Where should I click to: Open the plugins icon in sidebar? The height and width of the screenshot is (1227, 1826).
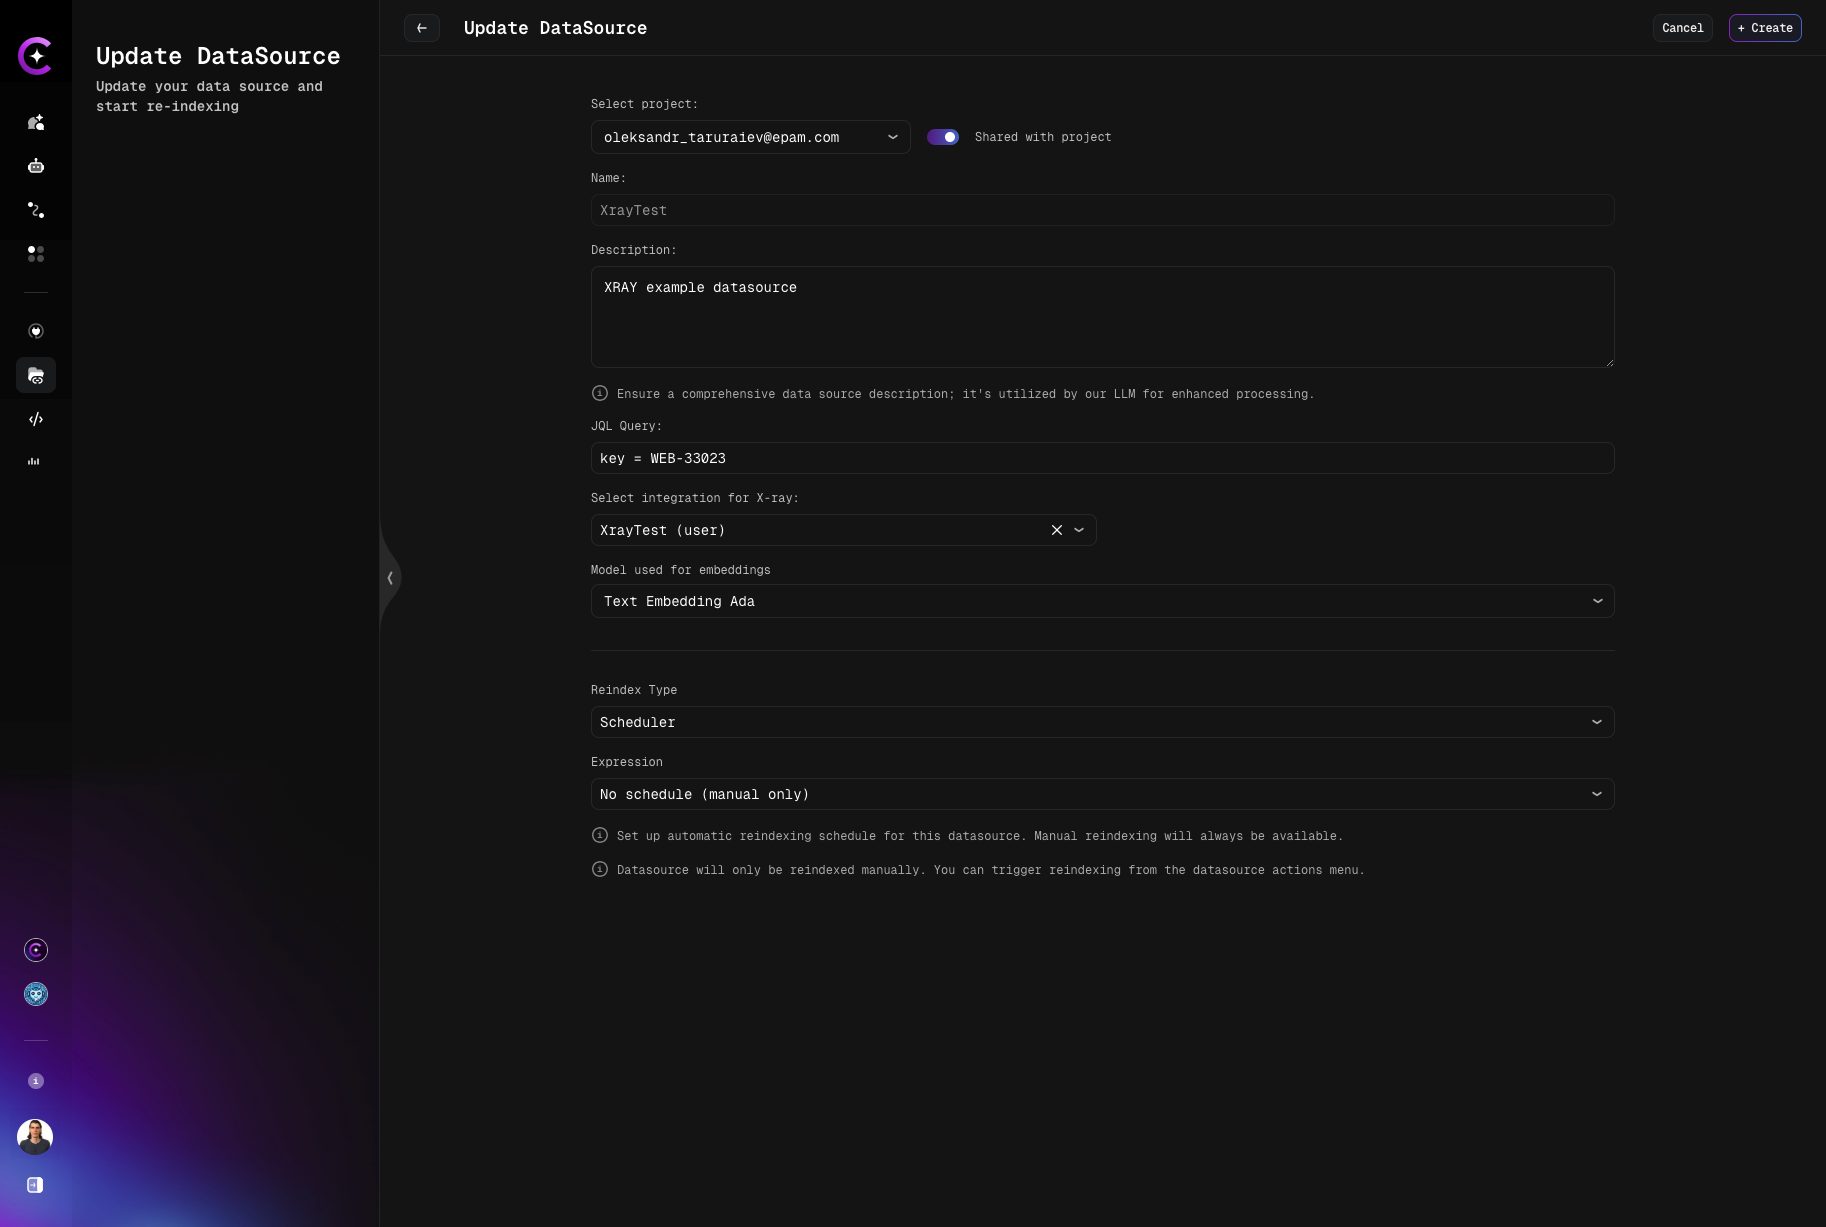[36, 331]
